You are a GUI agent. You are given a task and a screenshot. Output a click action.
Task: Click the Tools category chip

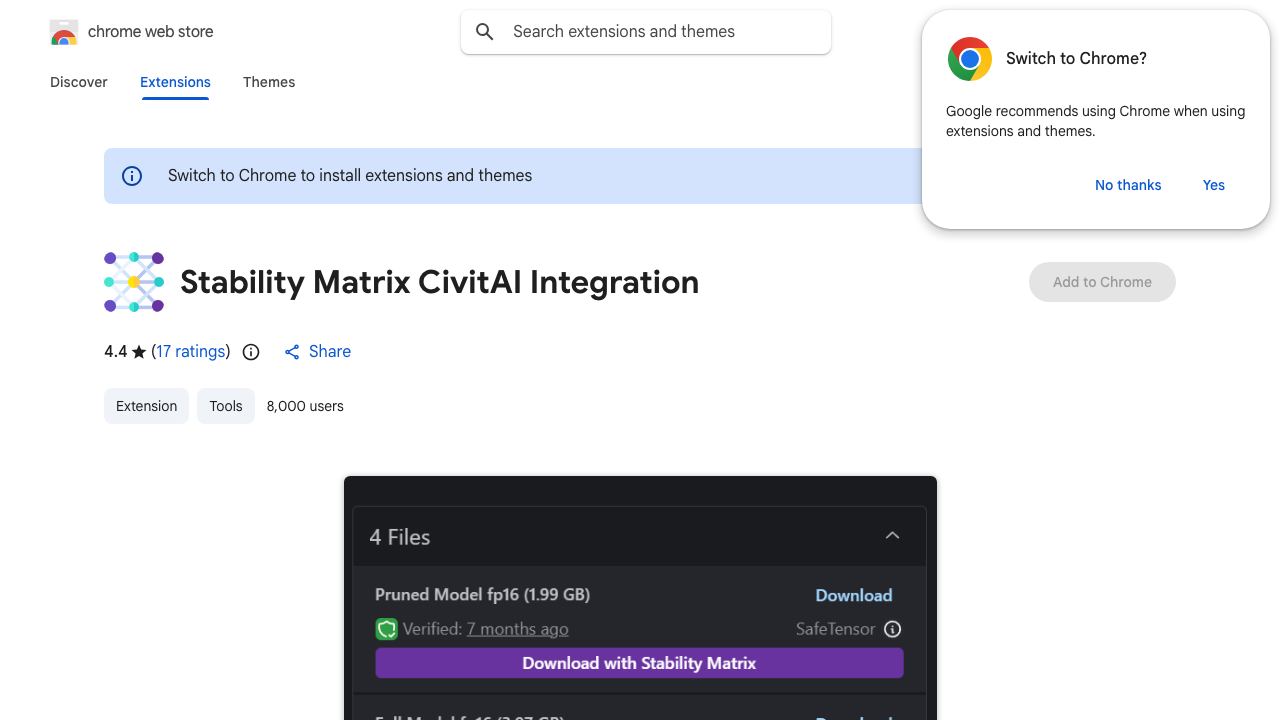[x=226, y=406]
